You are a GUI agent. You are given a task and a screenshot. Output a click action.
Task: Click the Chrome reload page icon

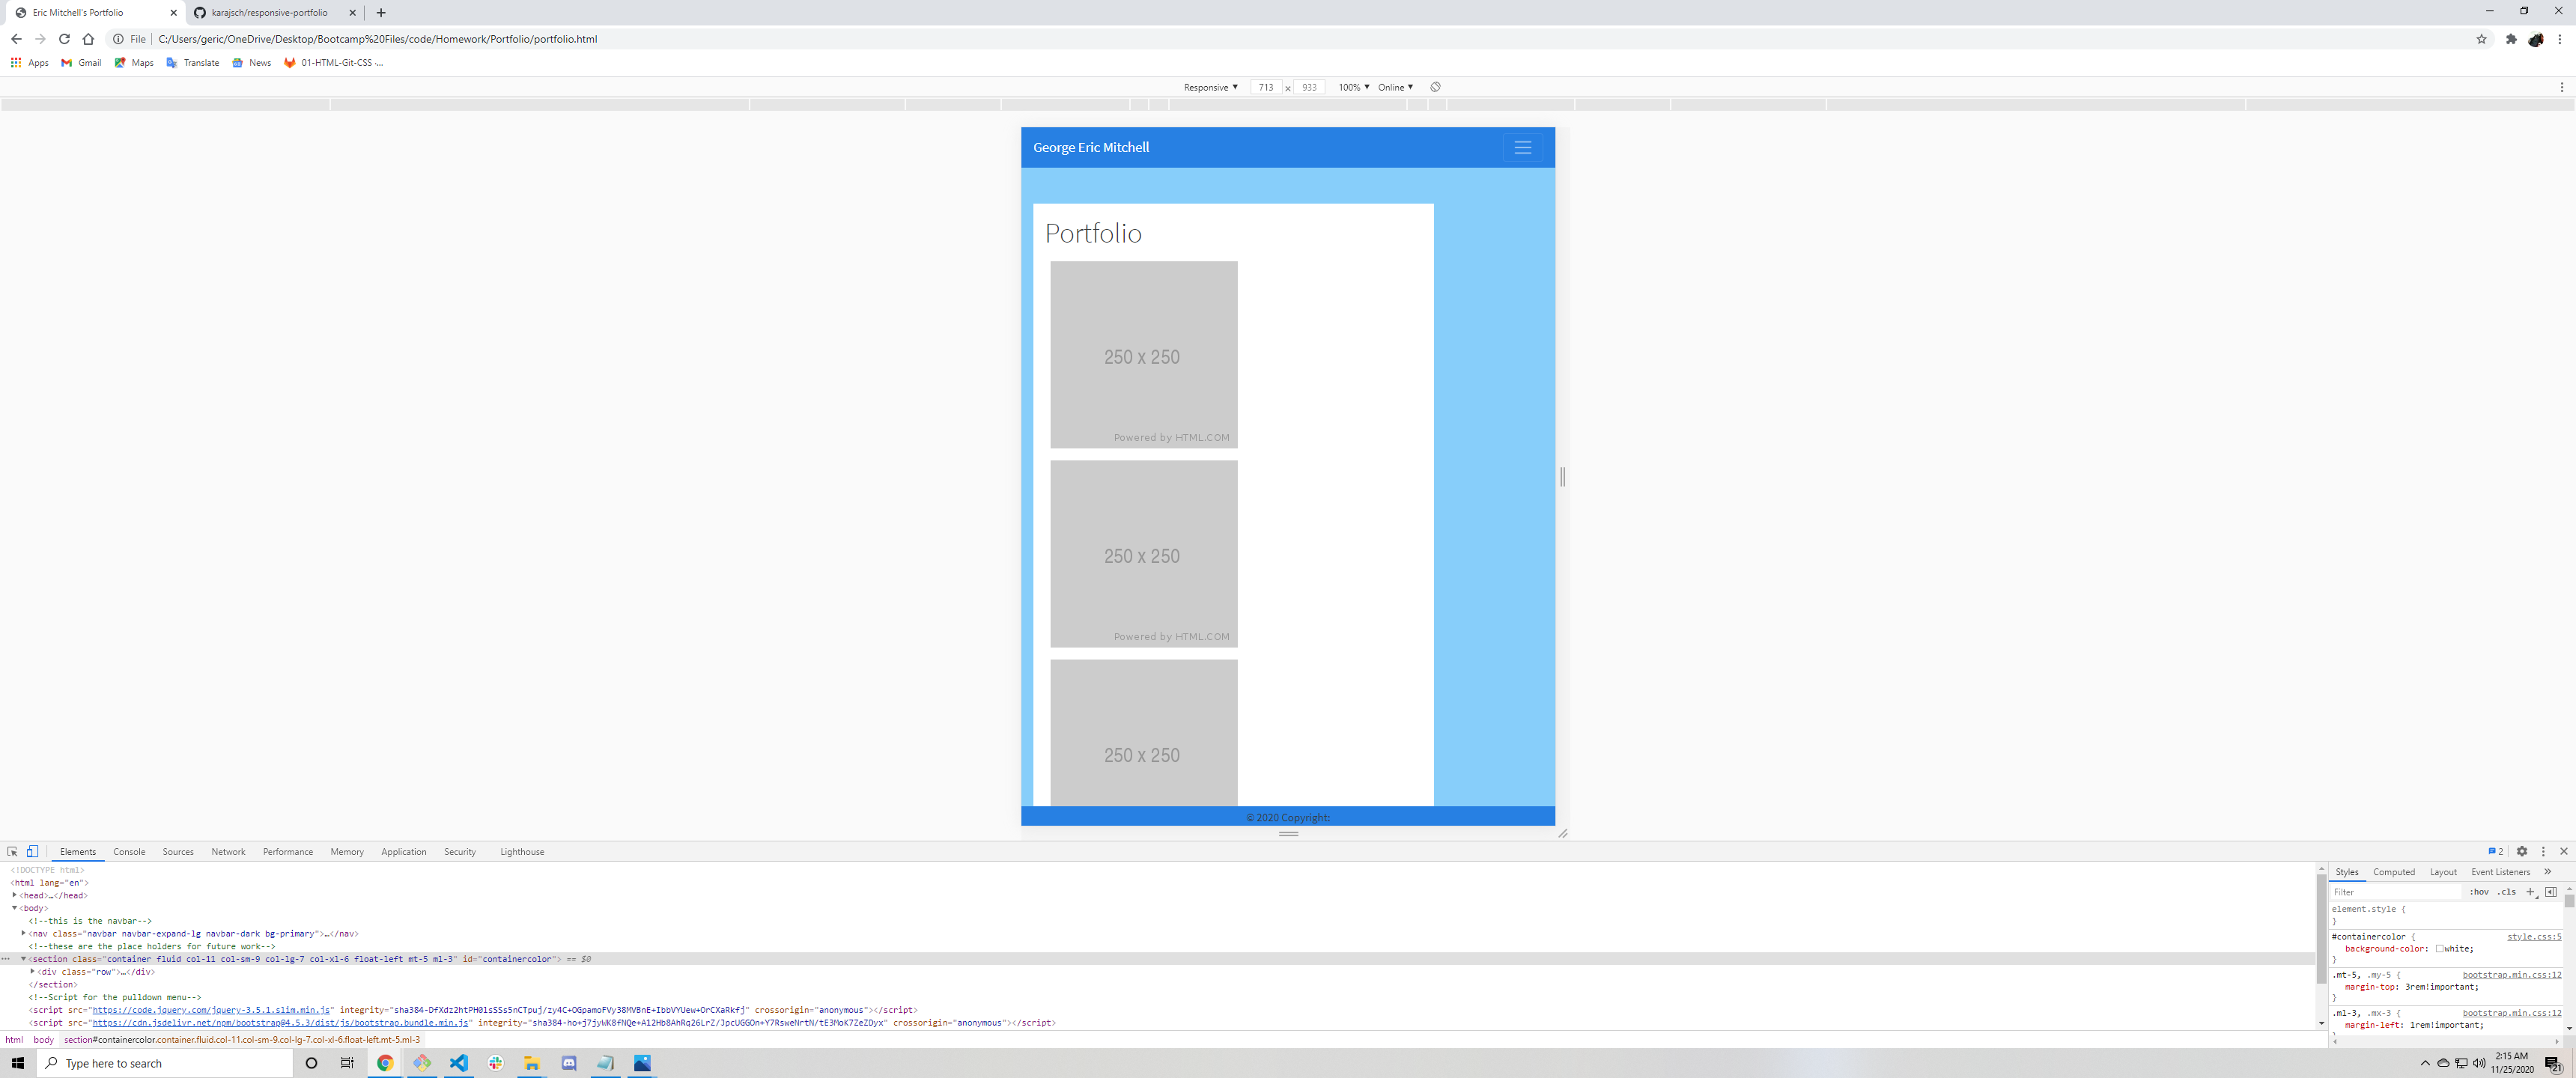(64, 39)
